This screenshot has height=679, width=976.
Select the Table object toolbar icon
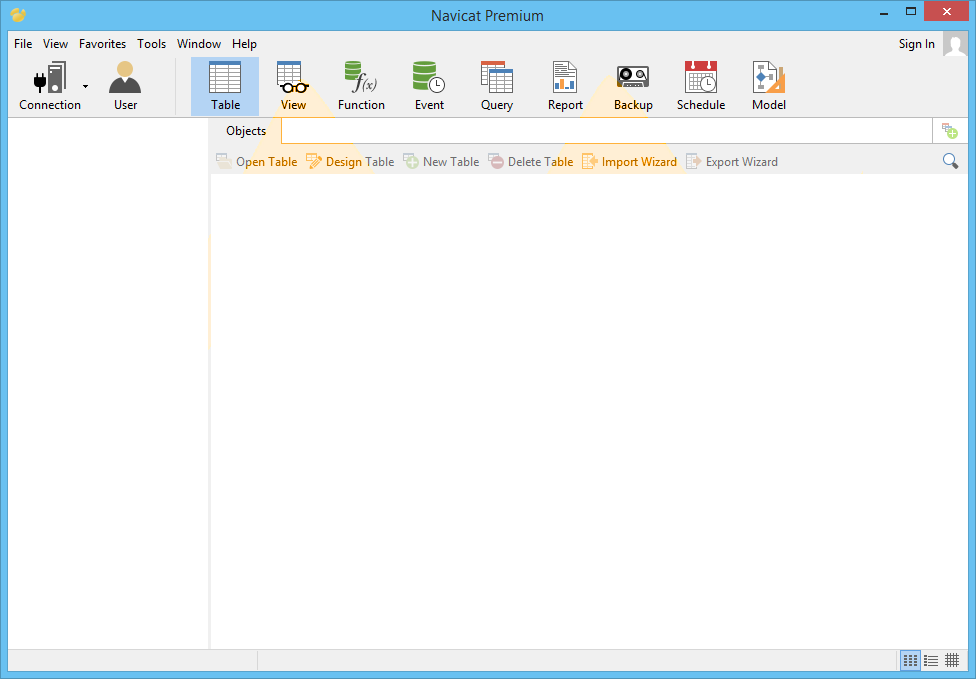(225, 87)
